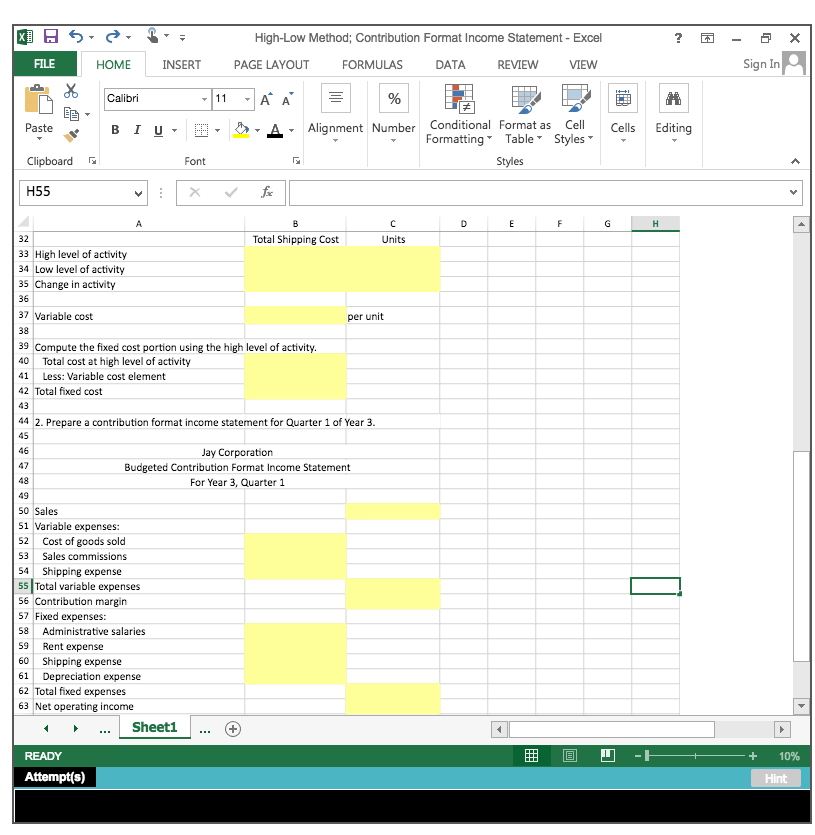This screenshot has height=835, width=815.
Task: Toggle underline formatting
Action: click(158, 130)
